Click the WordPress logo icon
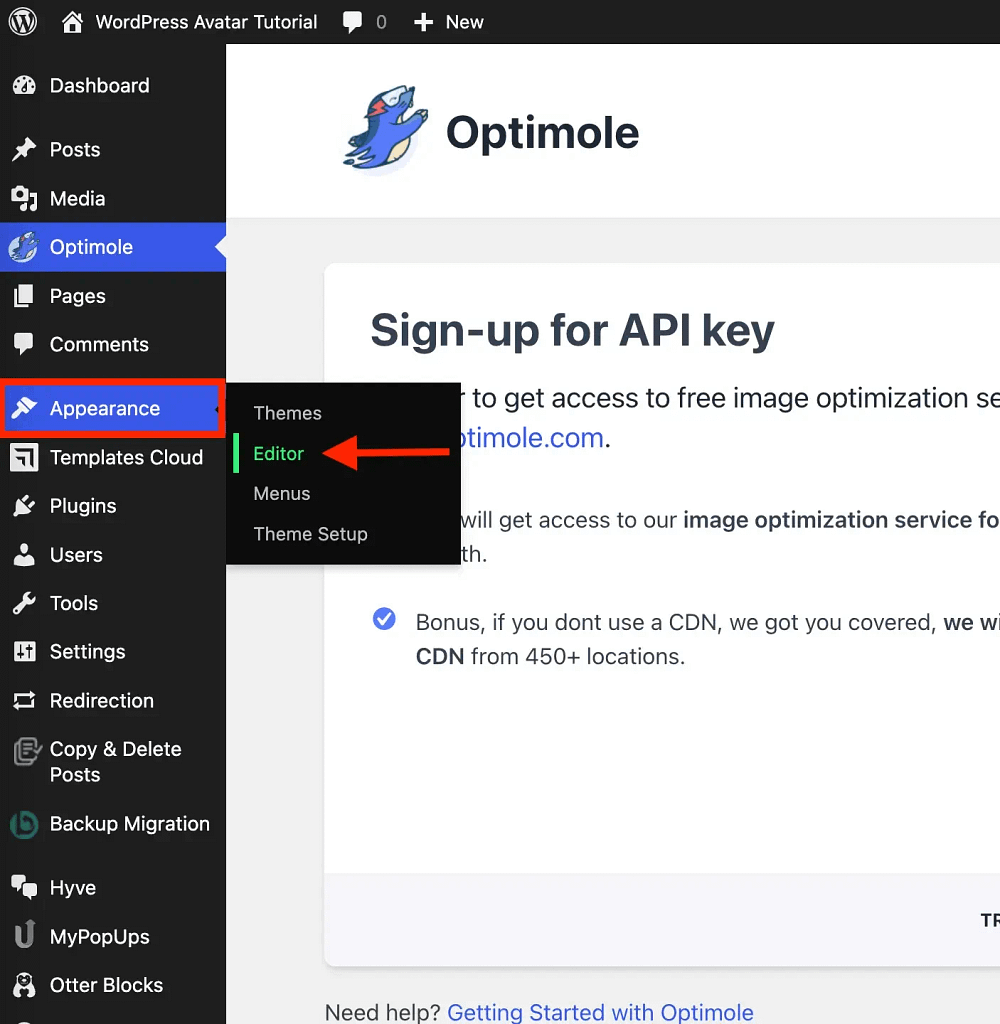This screenshot has height=1024, width=1000. coord(23,22)
